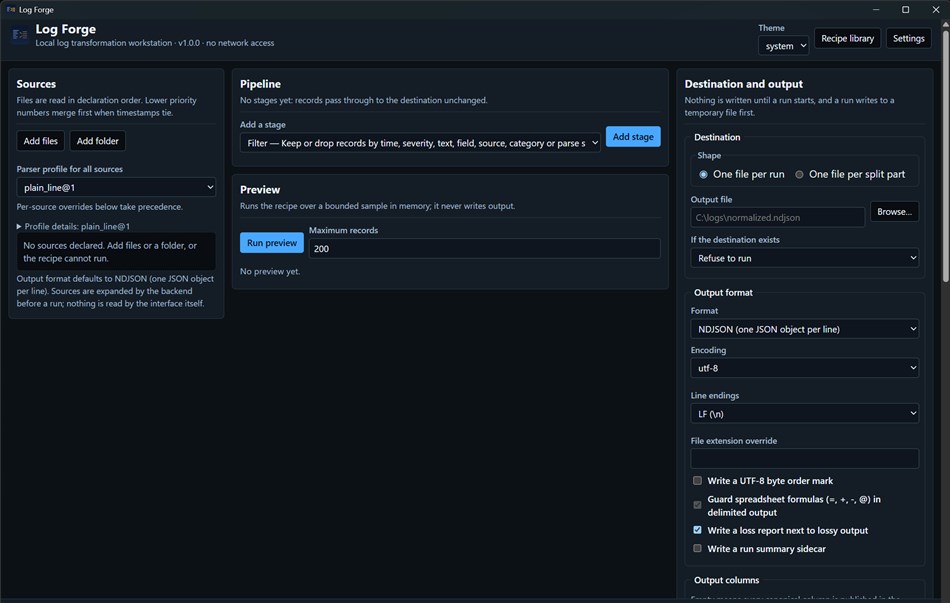Click the Log Forge title bar app icon

pyautogui.click(x=11, y=10)
